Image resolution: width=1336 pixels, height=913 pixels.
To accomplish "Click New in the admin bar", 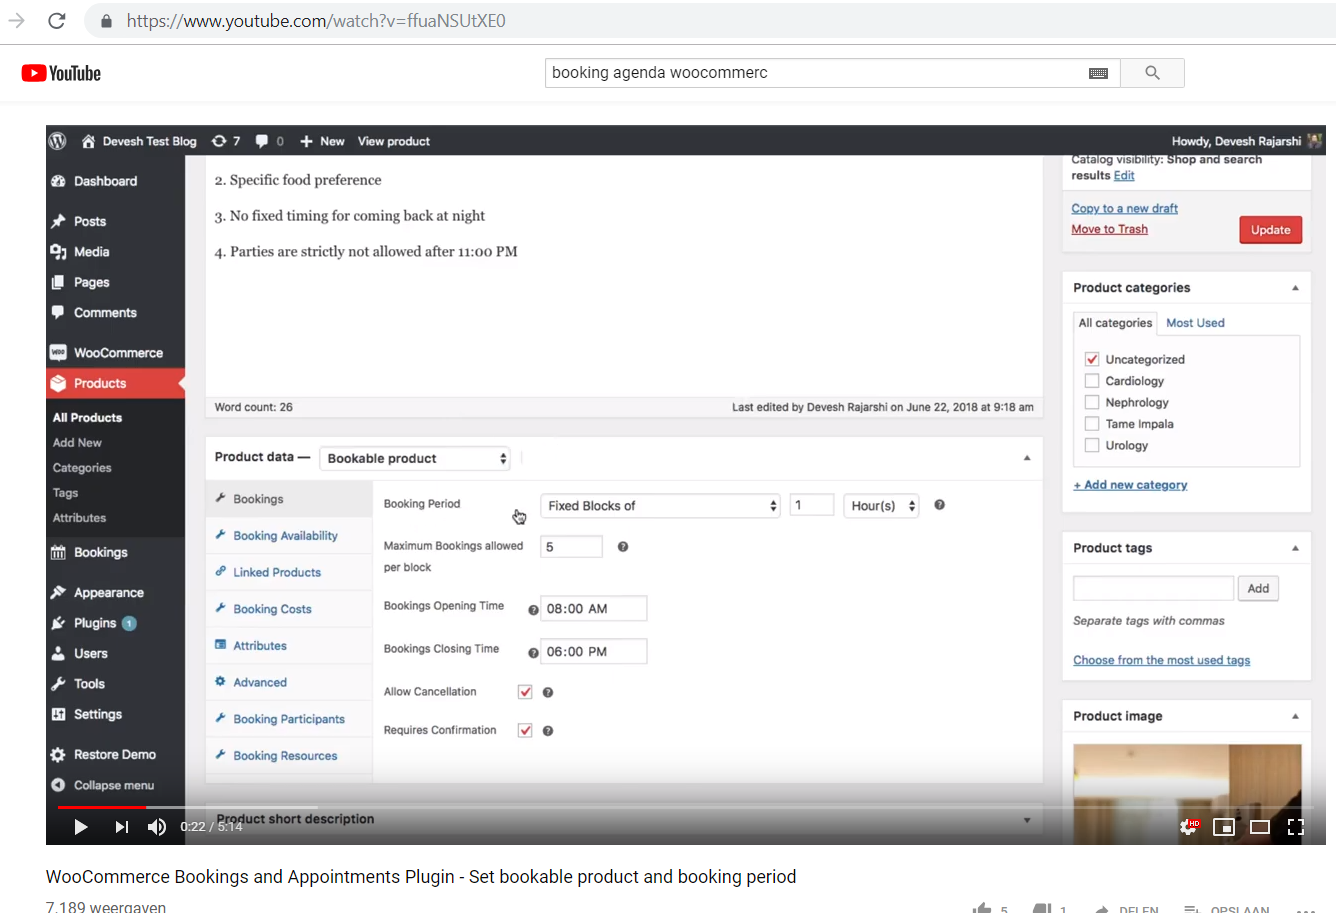I will [322, 141].
